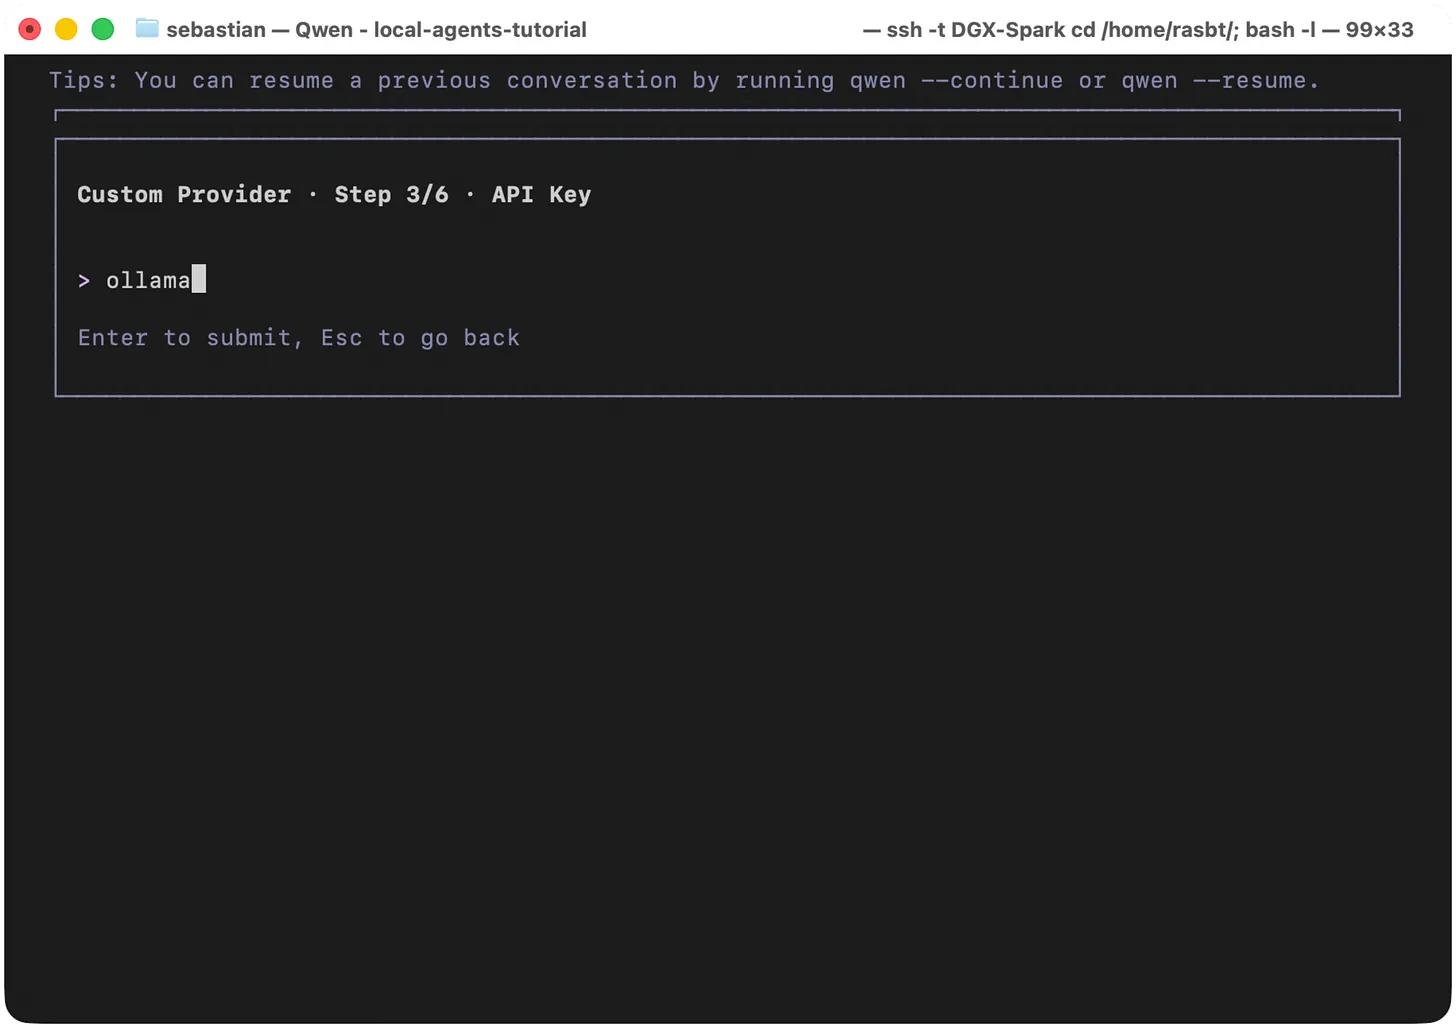Click the Tips line about qwen --continue
This screenshot has height=1028, width=1456.
click(x=684, y=81)
